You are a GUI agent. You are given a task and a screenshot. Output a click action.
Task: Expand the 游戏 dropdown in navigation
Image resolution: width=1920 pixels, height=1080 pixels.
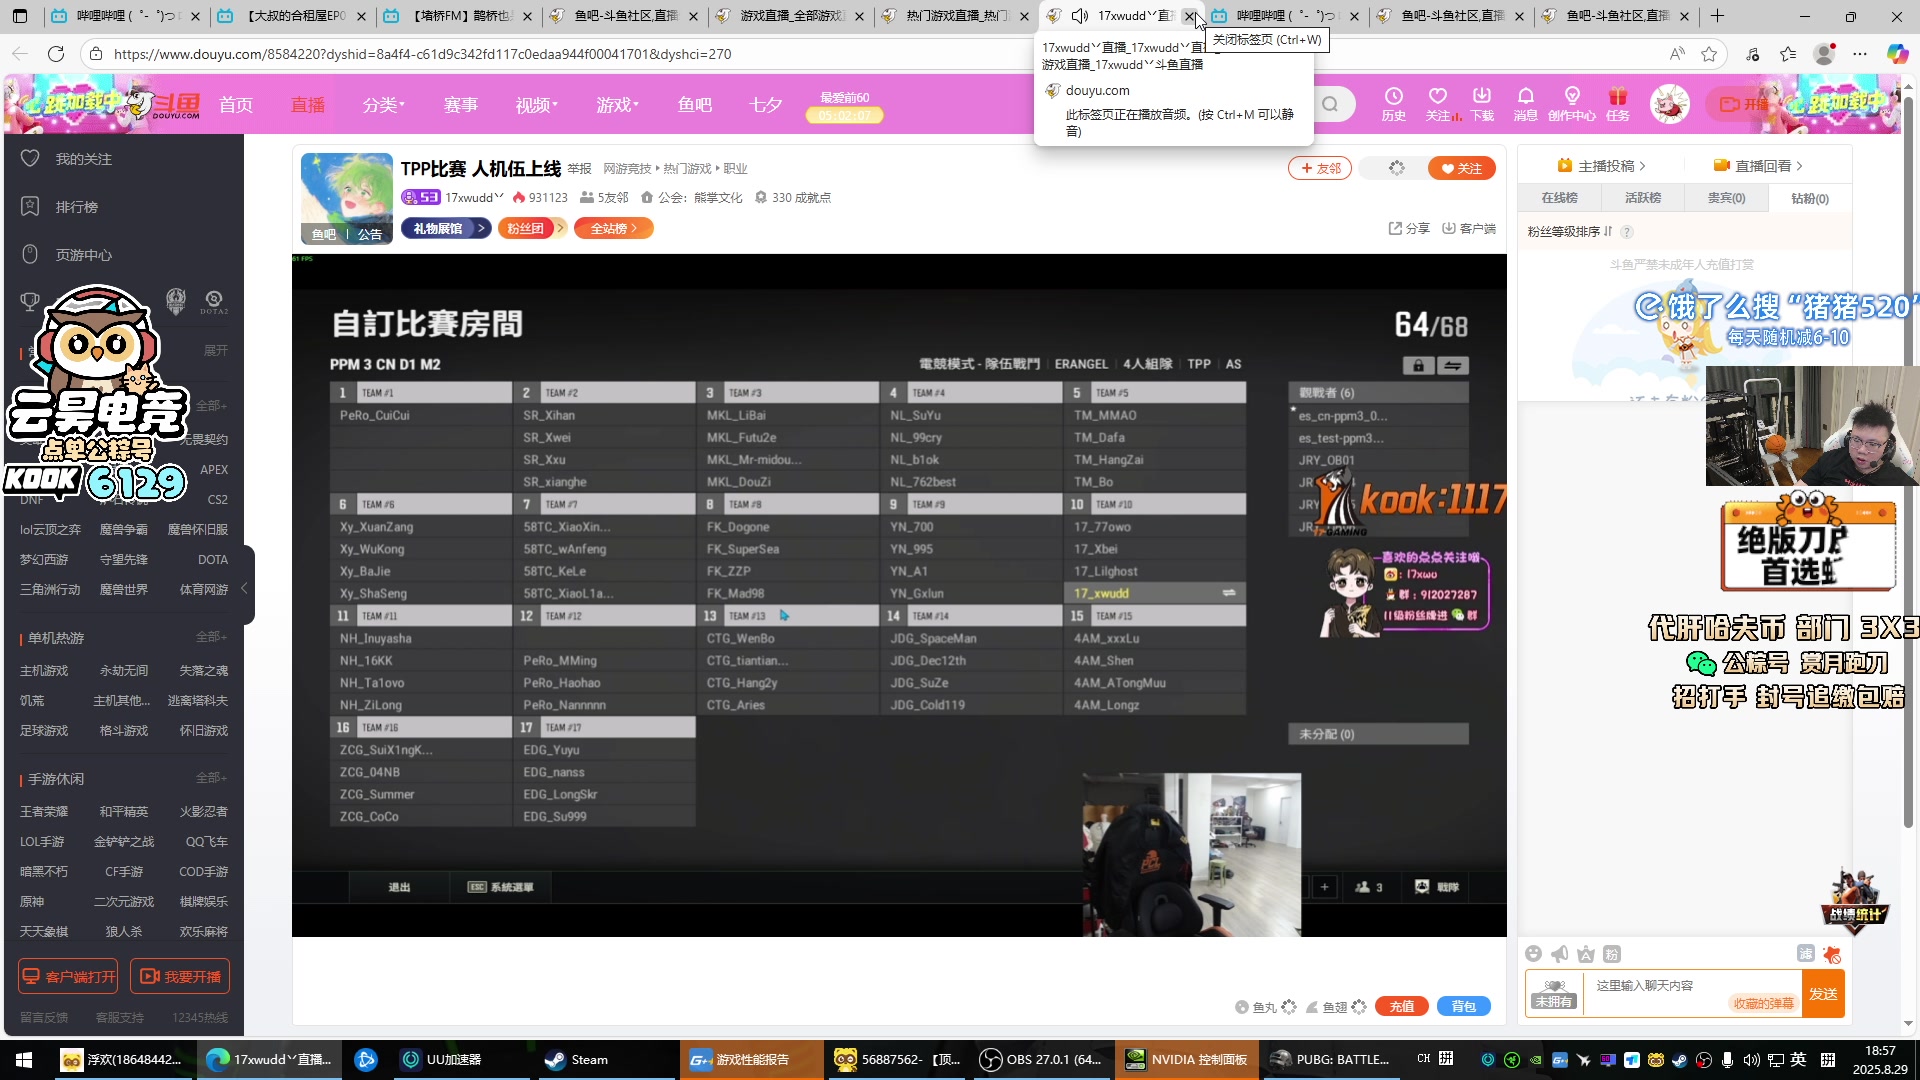click(x=617, y=105)
